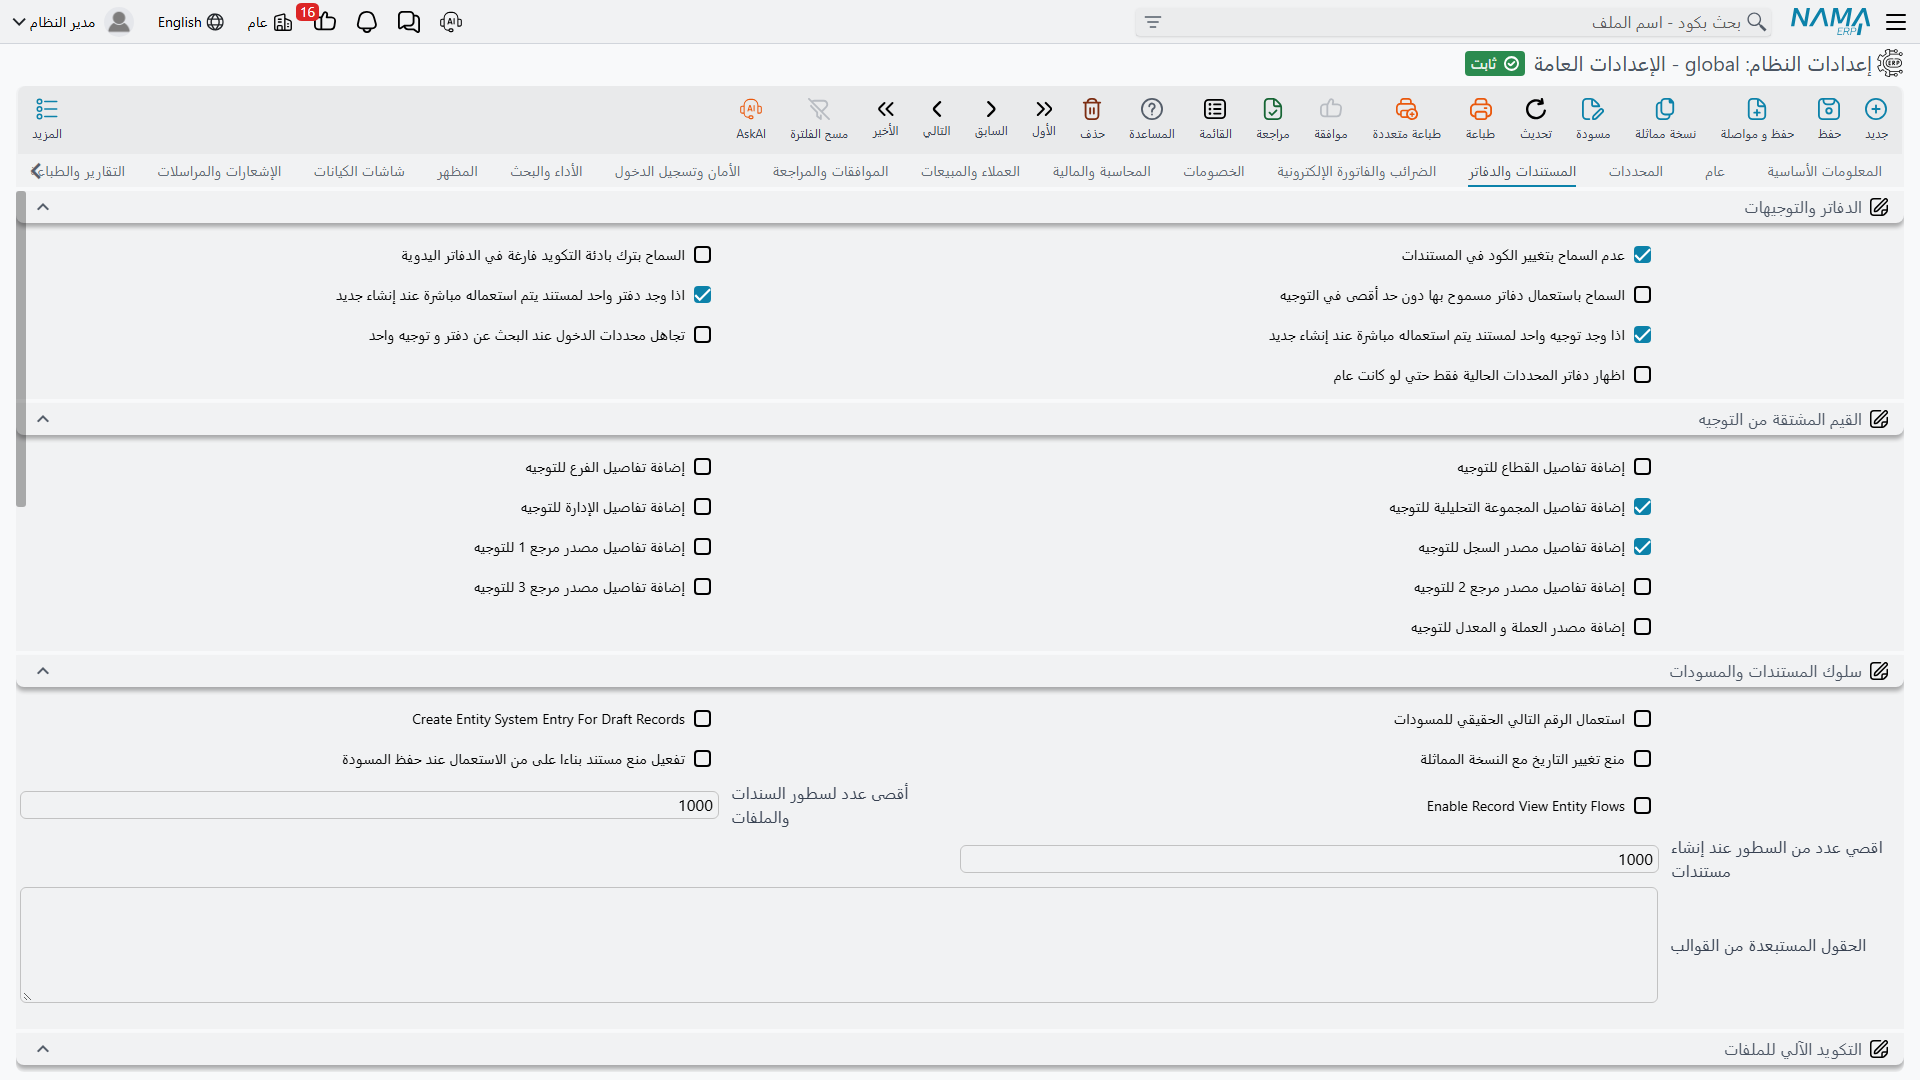Viewport: 1920px width, 1080px height.
Task: Open المساعده (Help) icon
Action: (x=1152, y=109)
